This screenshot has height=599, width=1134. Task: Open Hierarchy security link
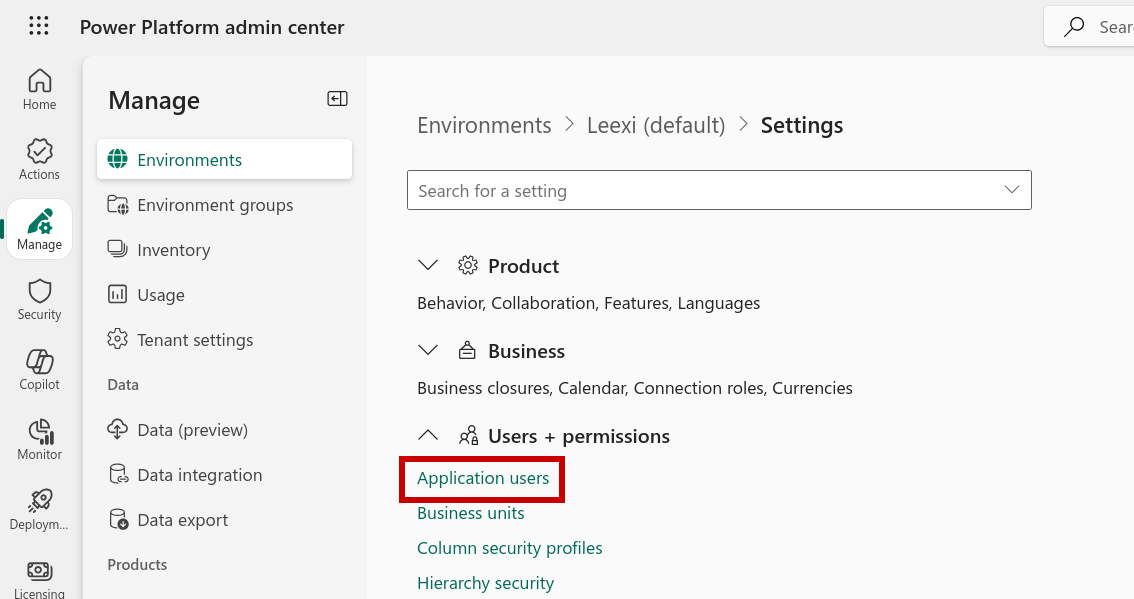coord(485,583)
